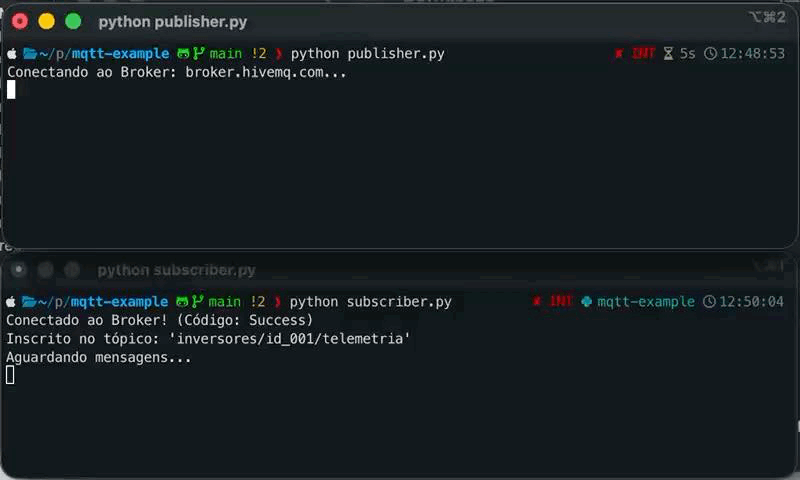Click the Python virtualenv icon in subscriber prompt

pos(587,301)
